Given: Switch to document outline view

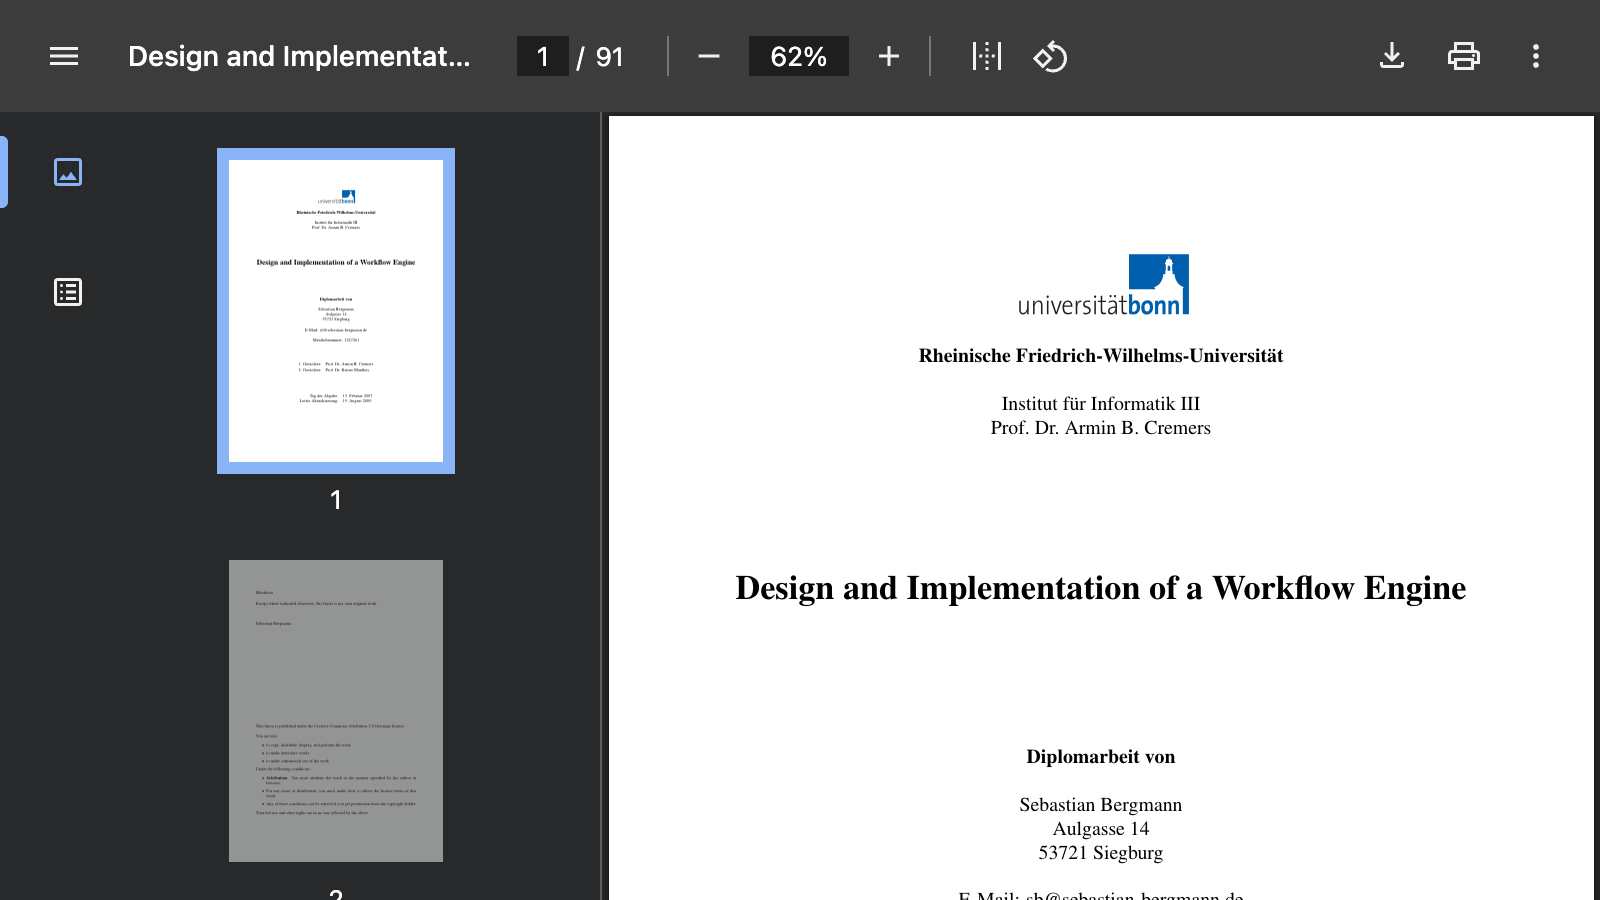Looking at the screenshot, I should [x=68, y=292].
